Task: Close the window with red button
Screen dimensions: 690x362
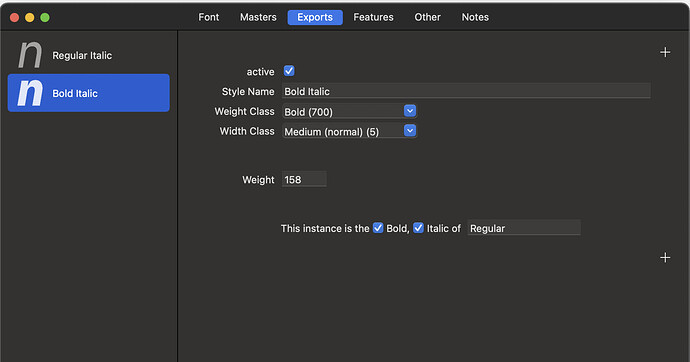Action: 15,18
